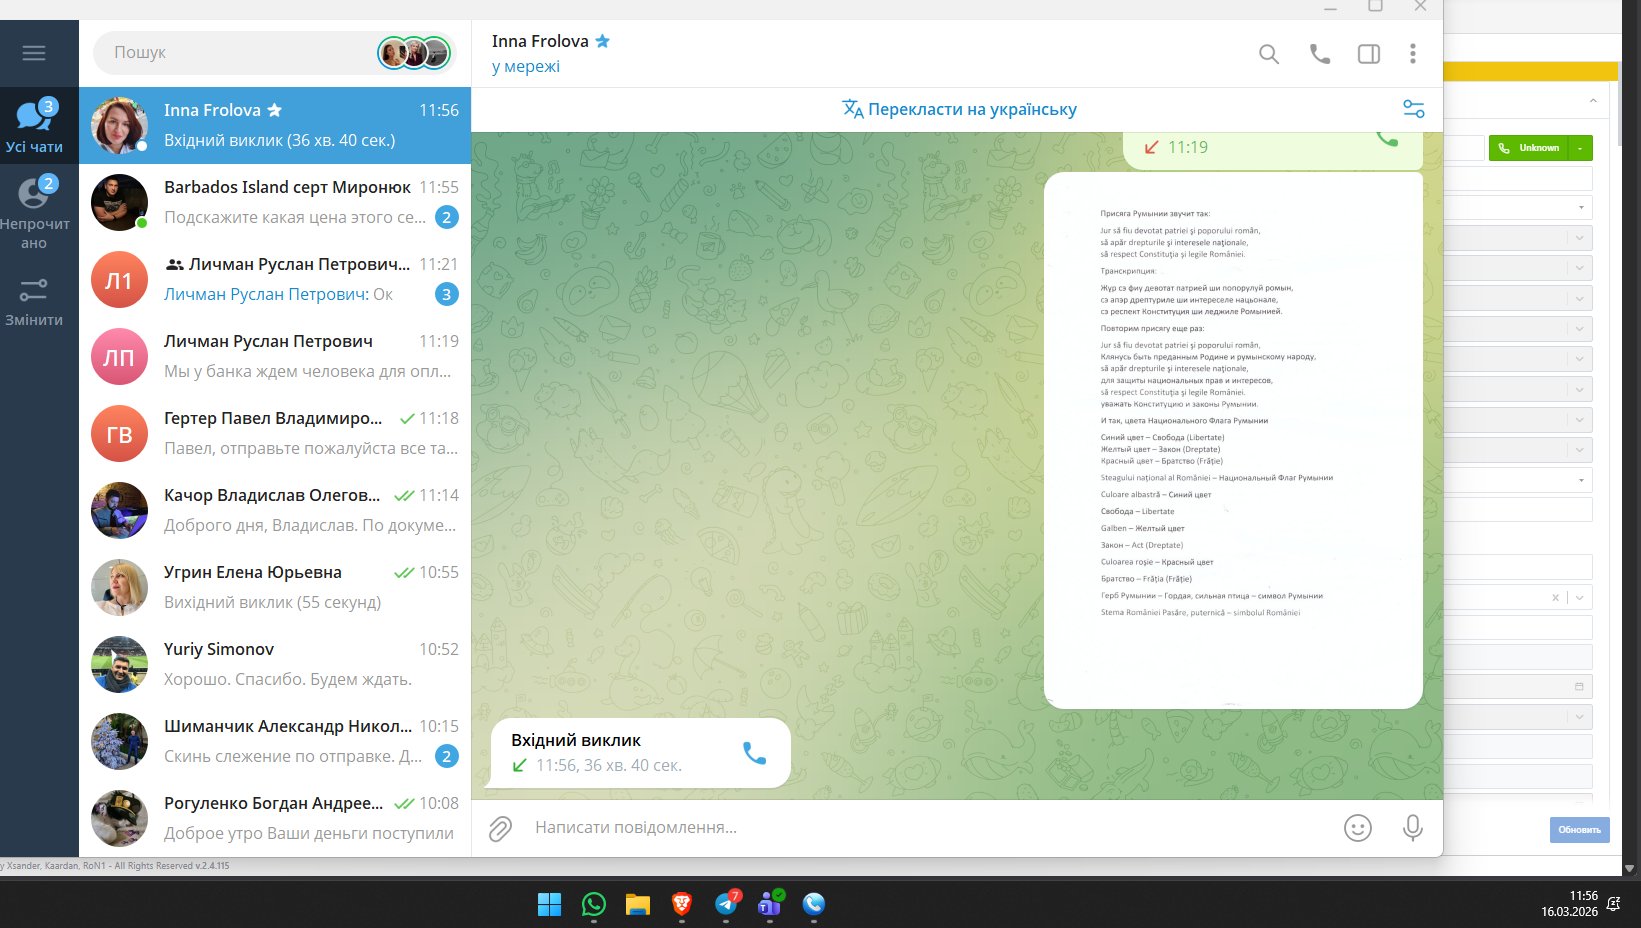Click the paperclip attach file icon
Viewport: 1641px width, 928px height.
point(500,828)
